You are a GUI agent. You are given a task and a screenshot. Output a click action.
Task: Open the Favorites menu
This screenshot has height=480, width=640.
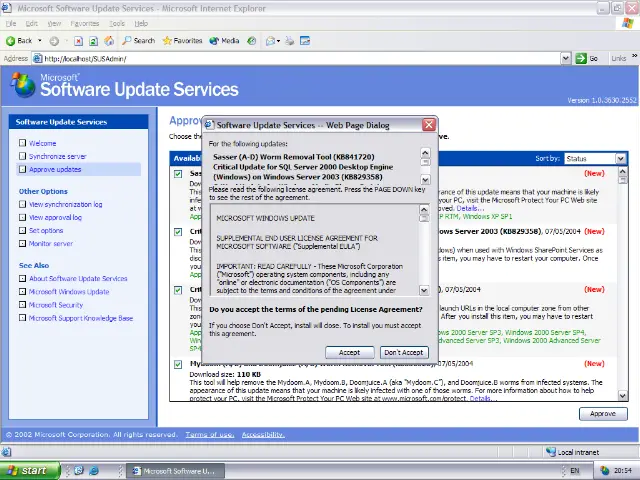pos(84,23)
